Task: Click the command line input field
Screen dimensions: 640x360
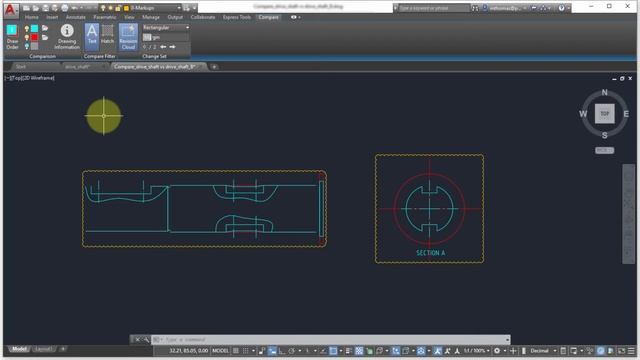Action: point(331,340)
